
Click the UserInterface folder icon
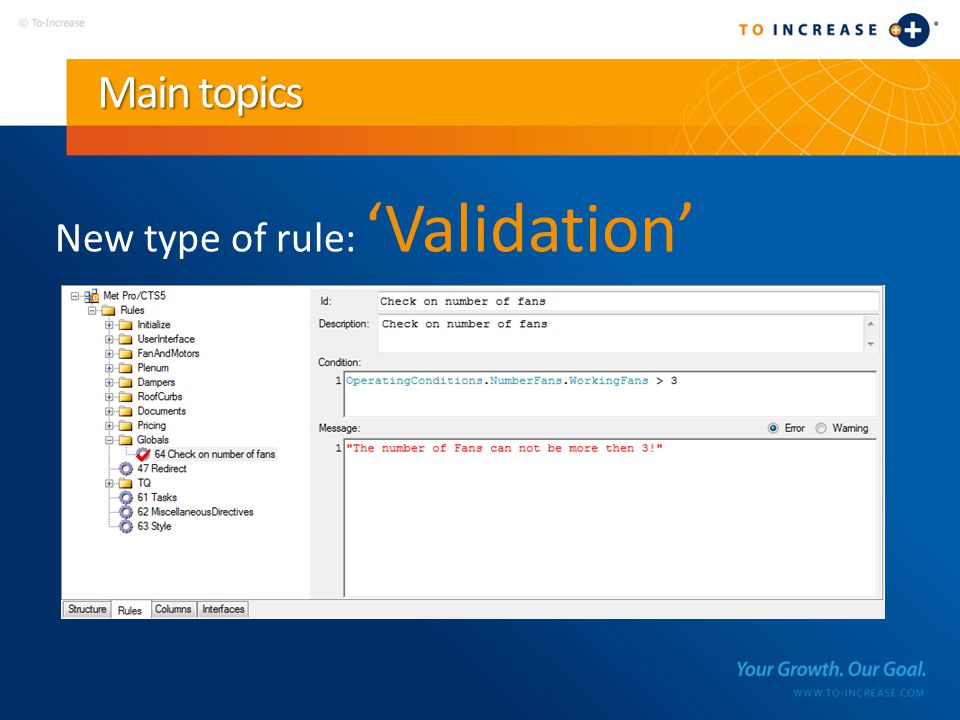tap(126, 339)
